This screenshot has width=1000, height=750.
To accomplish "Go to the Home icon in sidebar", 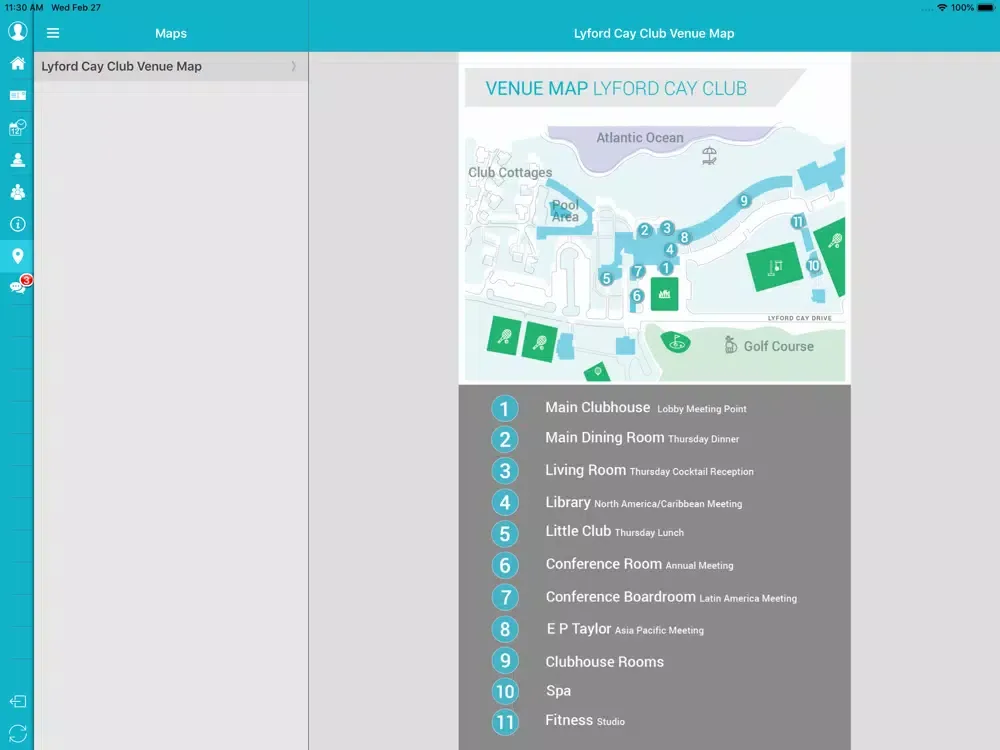I will click(x=18, y=63).
